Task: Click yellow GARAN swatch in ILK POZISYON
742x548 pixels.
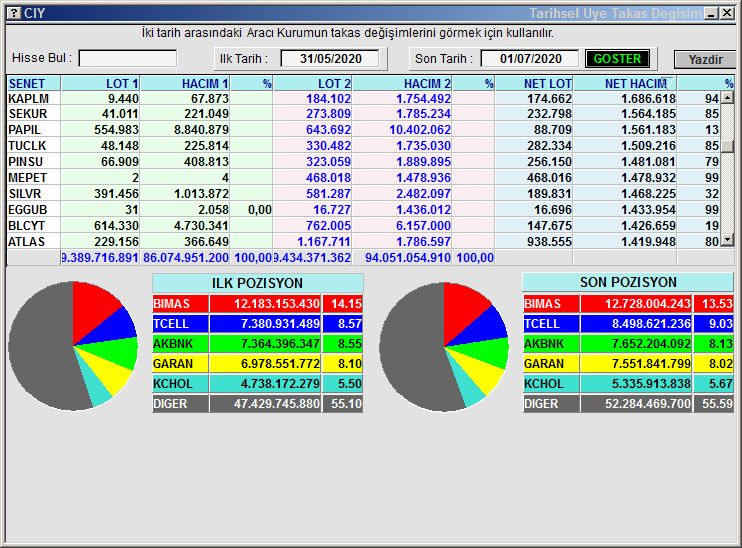Action: 180,364
